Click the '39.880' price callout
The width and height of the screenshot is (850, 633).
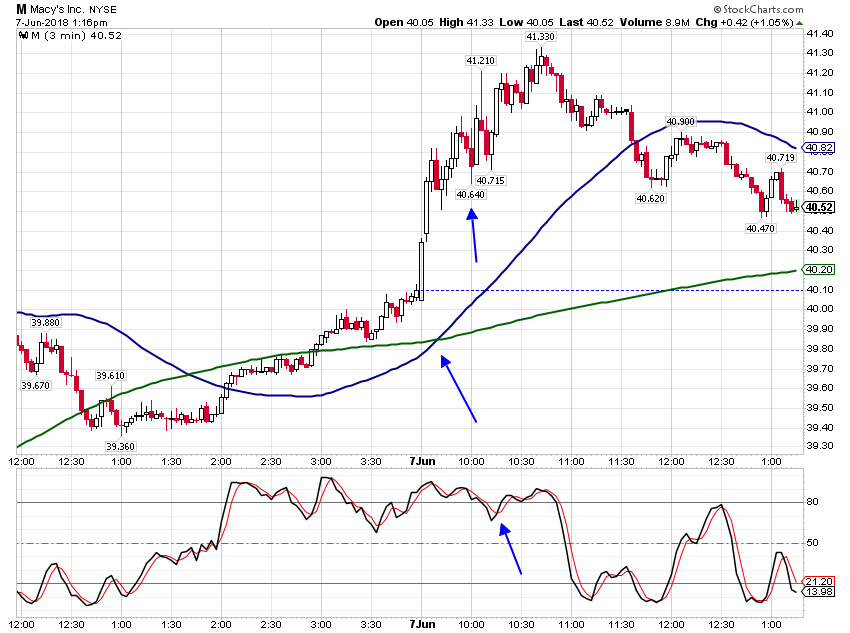[x=46, y=323]
